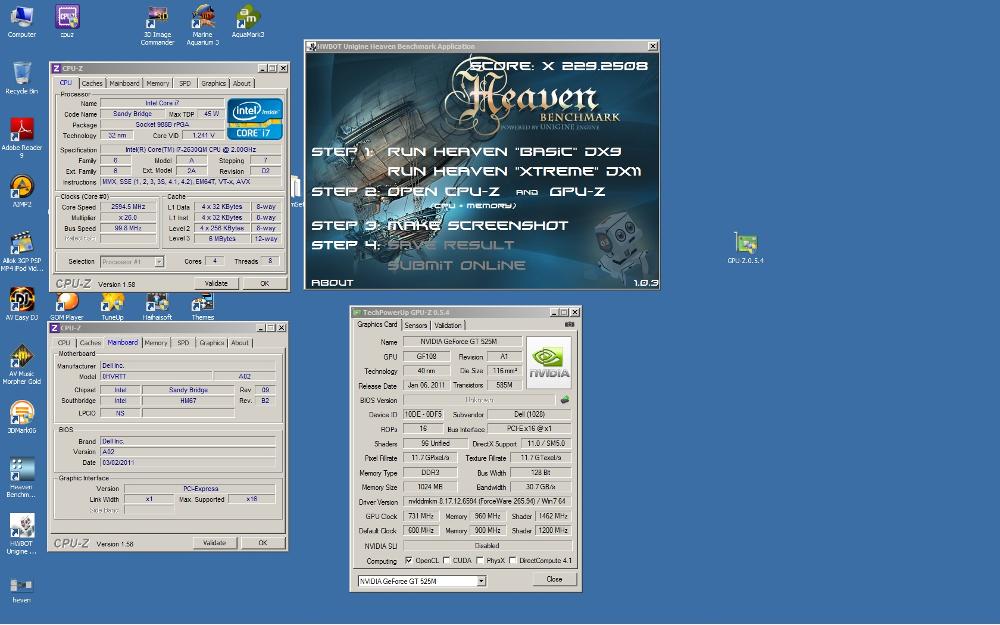Open the cpuz desktop shortcut
The image size is (1000, 625).
coord(67,22)
